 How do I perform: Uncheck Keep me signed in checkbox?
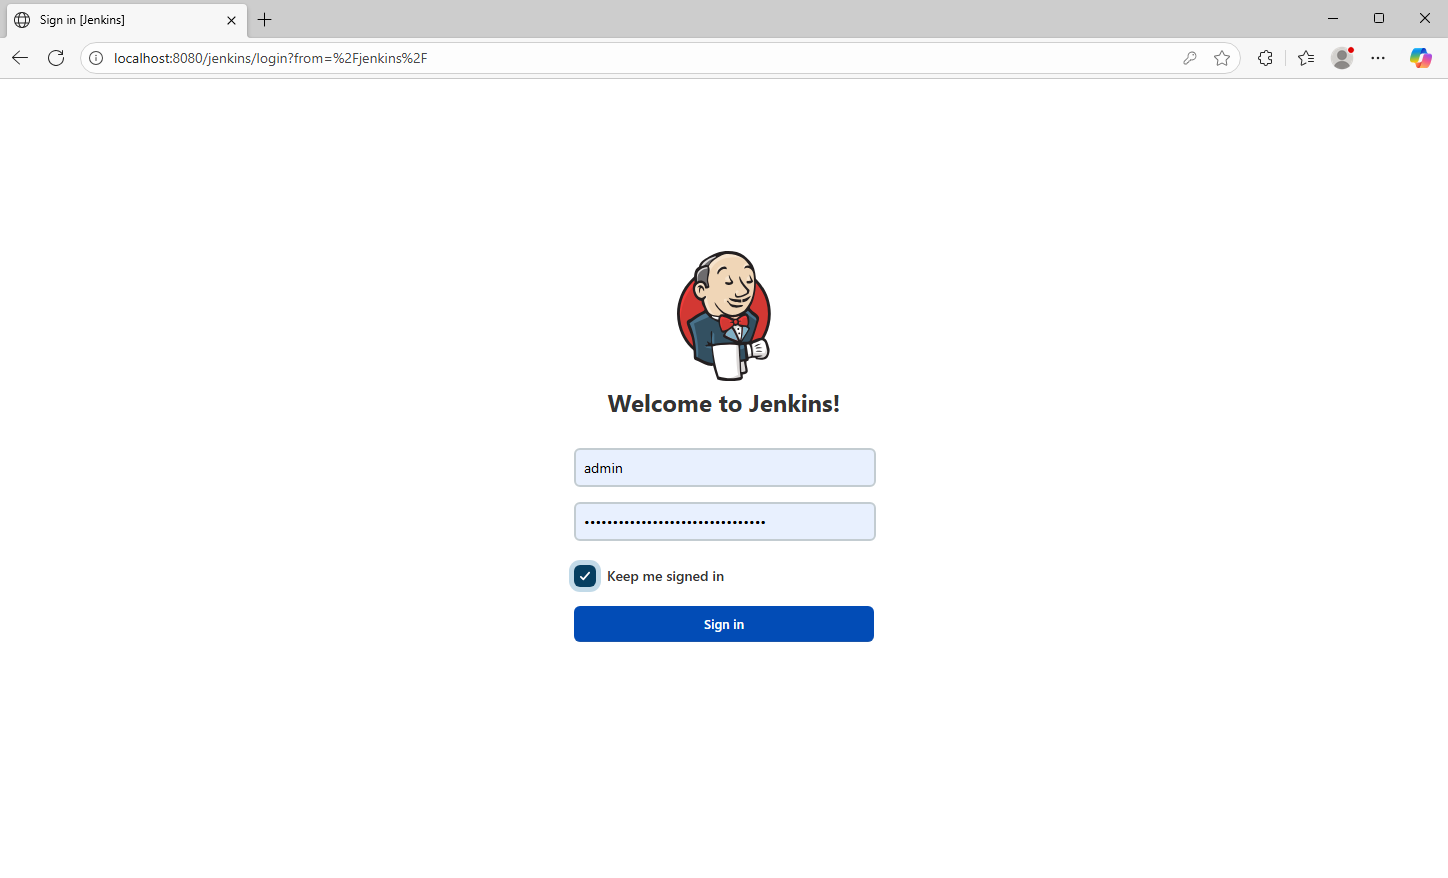click(585, 576)
